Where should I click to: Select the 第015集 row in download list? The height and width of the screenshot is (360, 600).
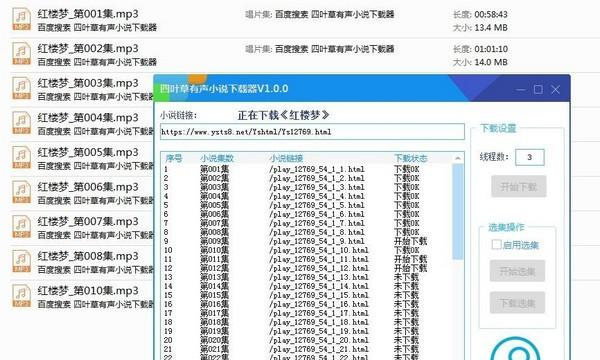click(x=306, y=295)
